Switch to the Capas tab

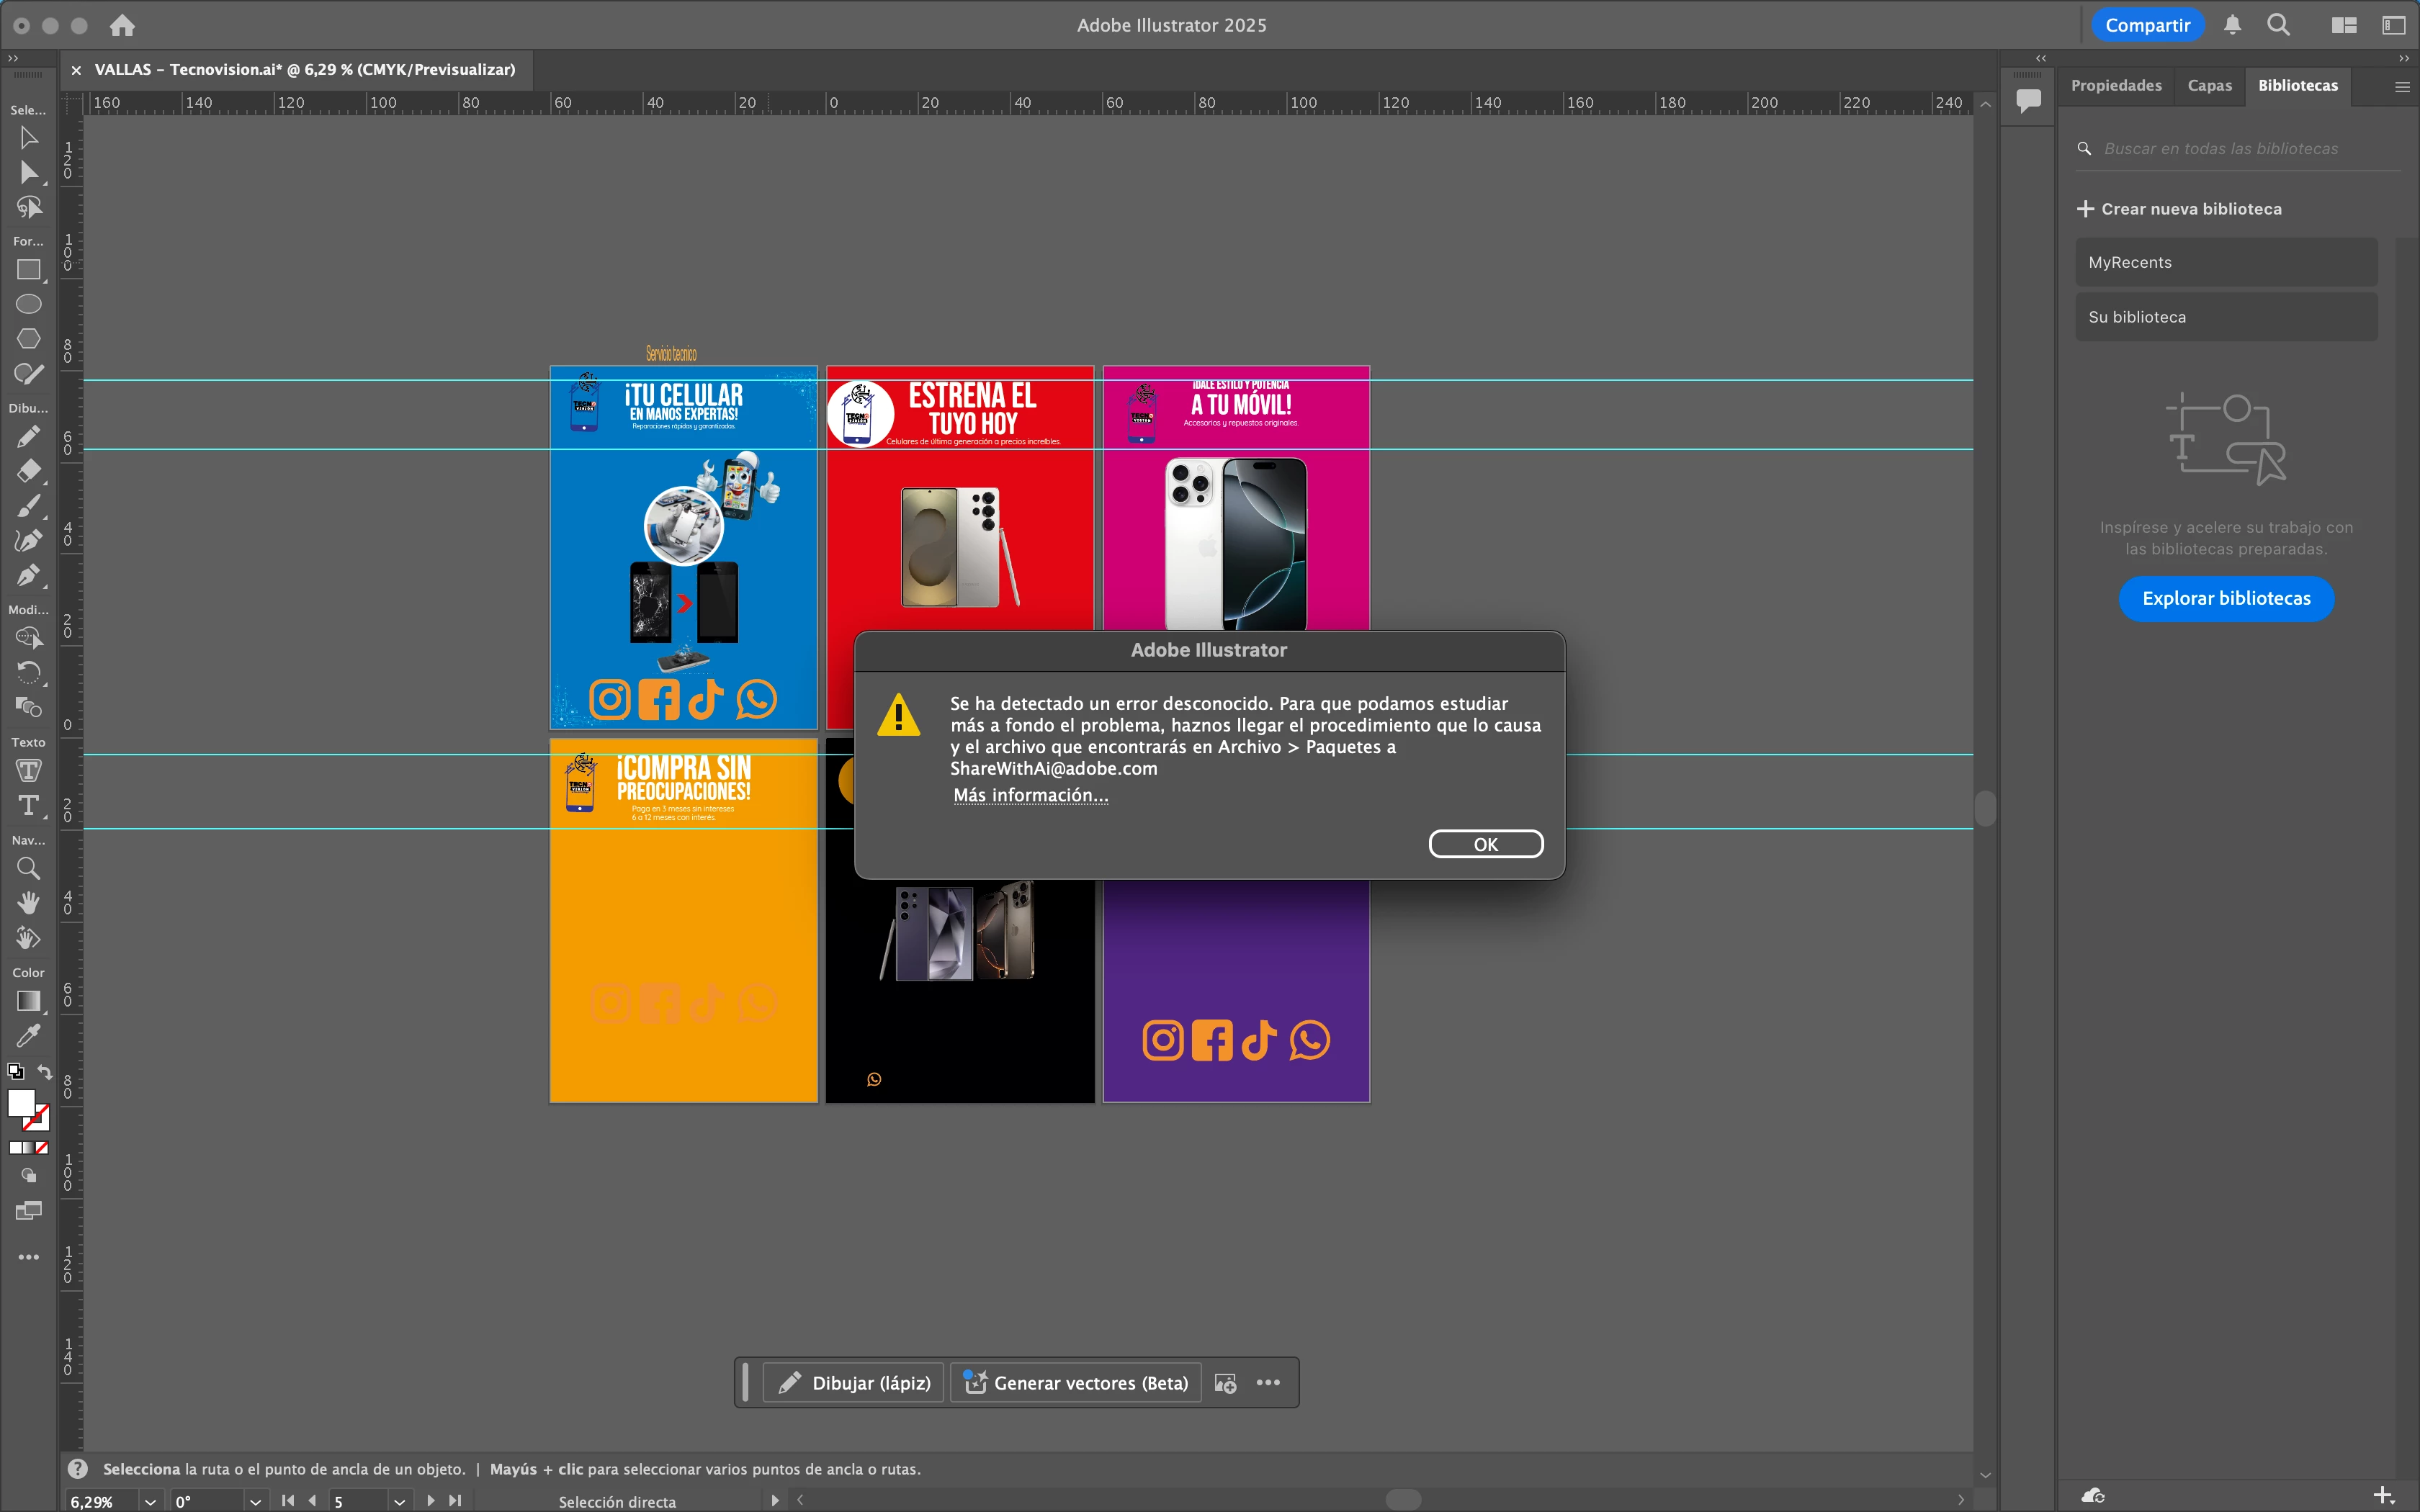(x=2209, y=86)
